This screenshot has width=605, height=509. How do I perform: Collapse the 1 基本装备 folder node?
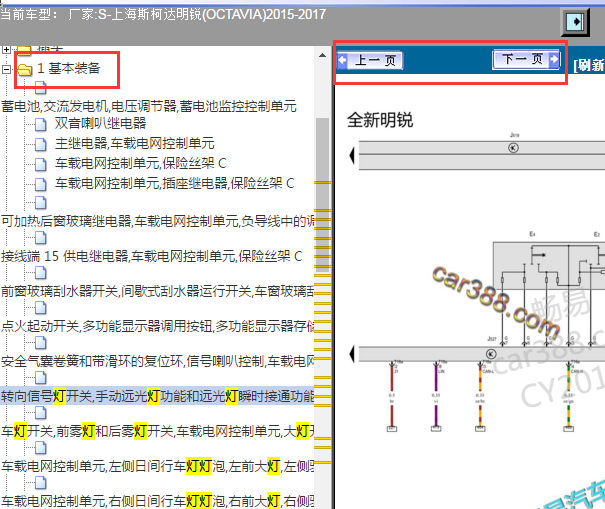tap(6, 69)
